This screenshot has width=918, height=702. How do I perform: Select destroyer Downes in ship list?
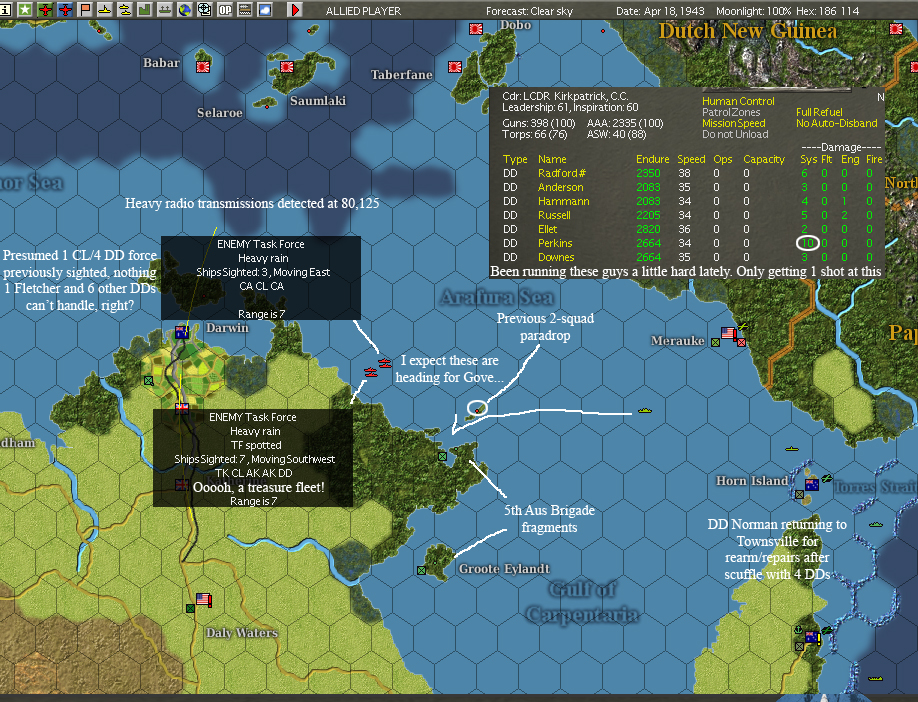tap(556, 258)
